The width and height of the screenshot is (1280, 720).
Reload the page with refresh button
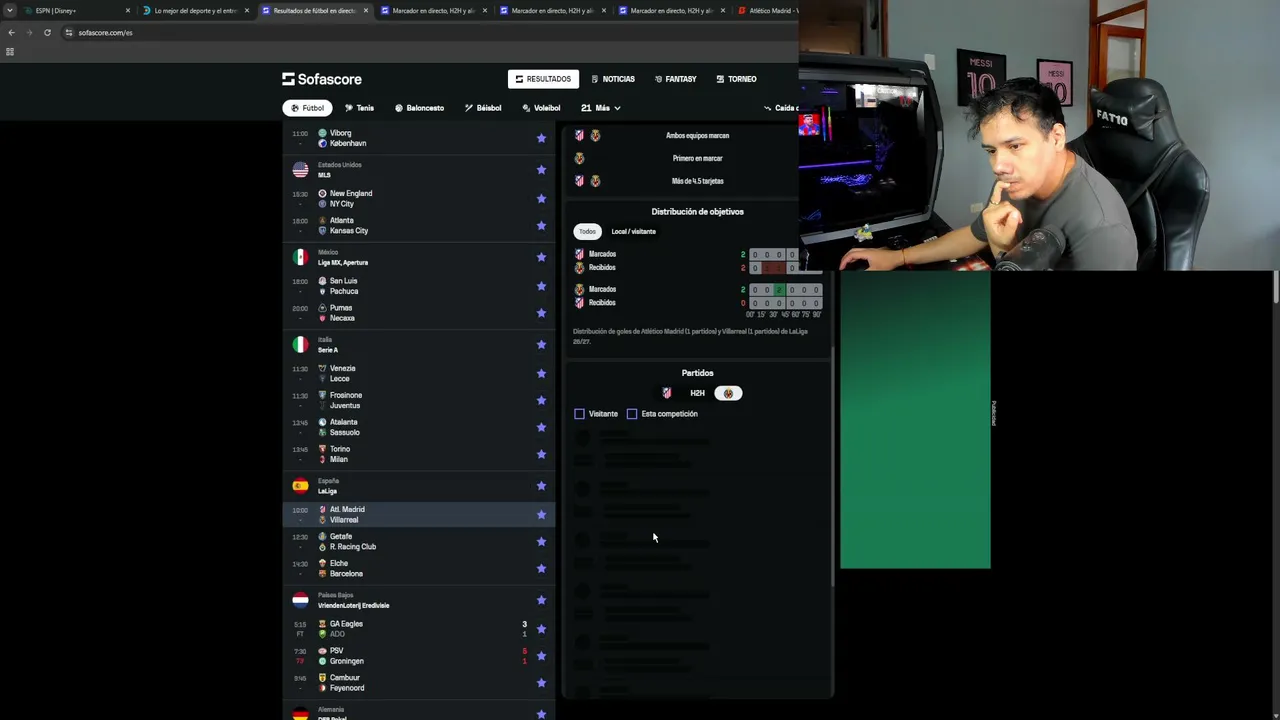pos(47,32)
